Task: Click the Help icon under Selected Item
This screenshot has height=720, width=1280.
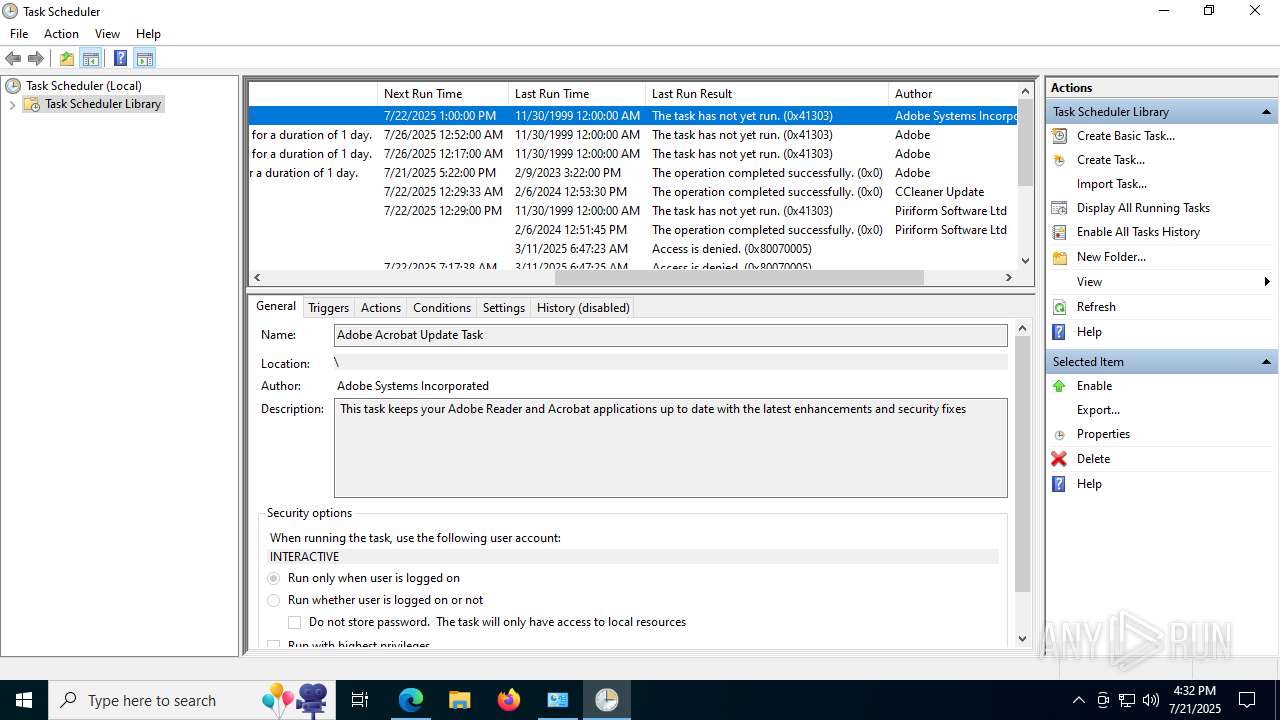Action: coord(1059,484)
